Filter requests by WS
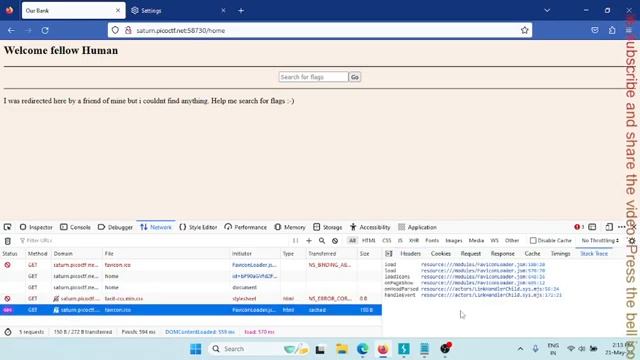 [x=494, y=241]
